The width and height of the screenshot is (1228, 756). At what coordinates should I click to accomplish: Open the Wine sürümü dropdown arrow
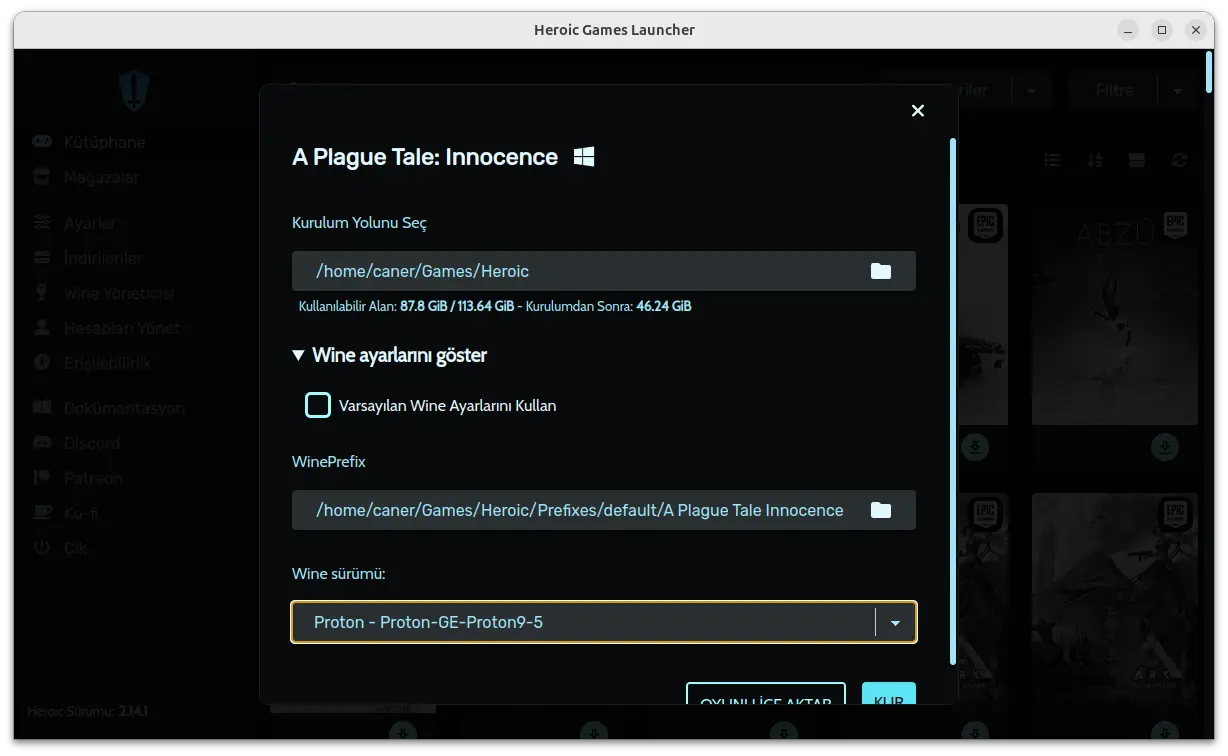[x=895, y=622]
